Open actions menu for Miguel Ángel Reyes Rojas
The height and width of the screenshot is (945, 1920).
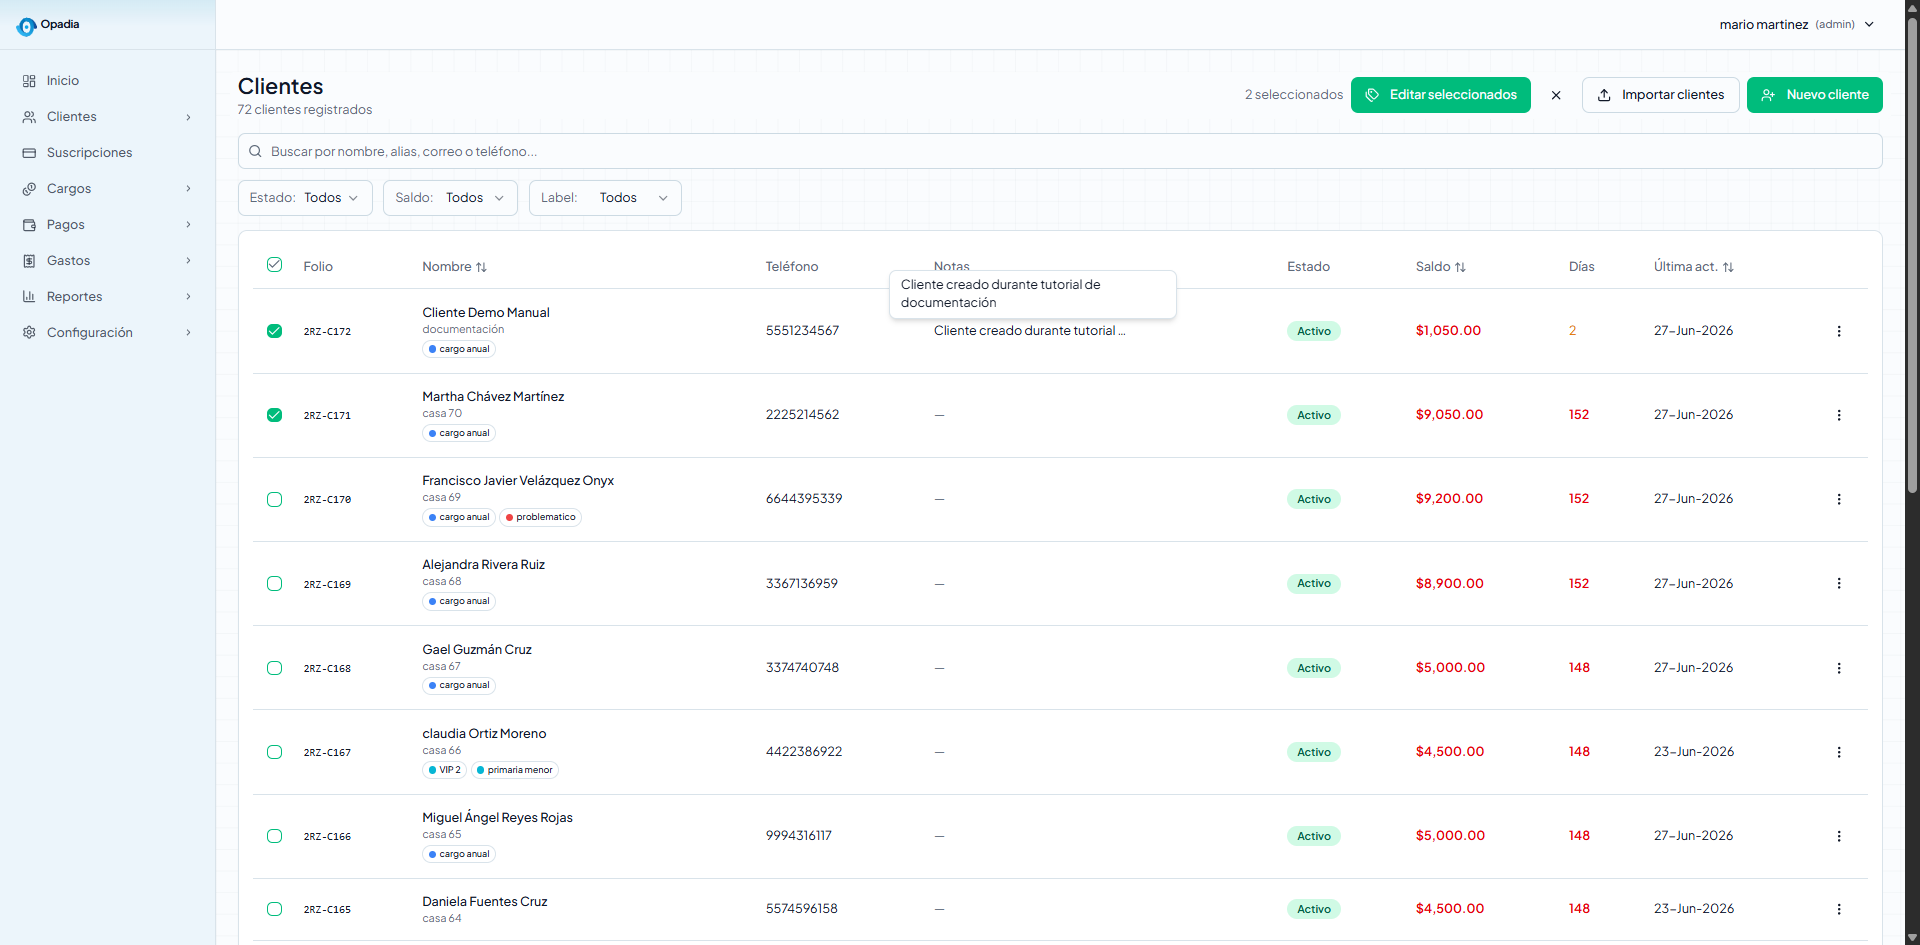(1839, 836)
